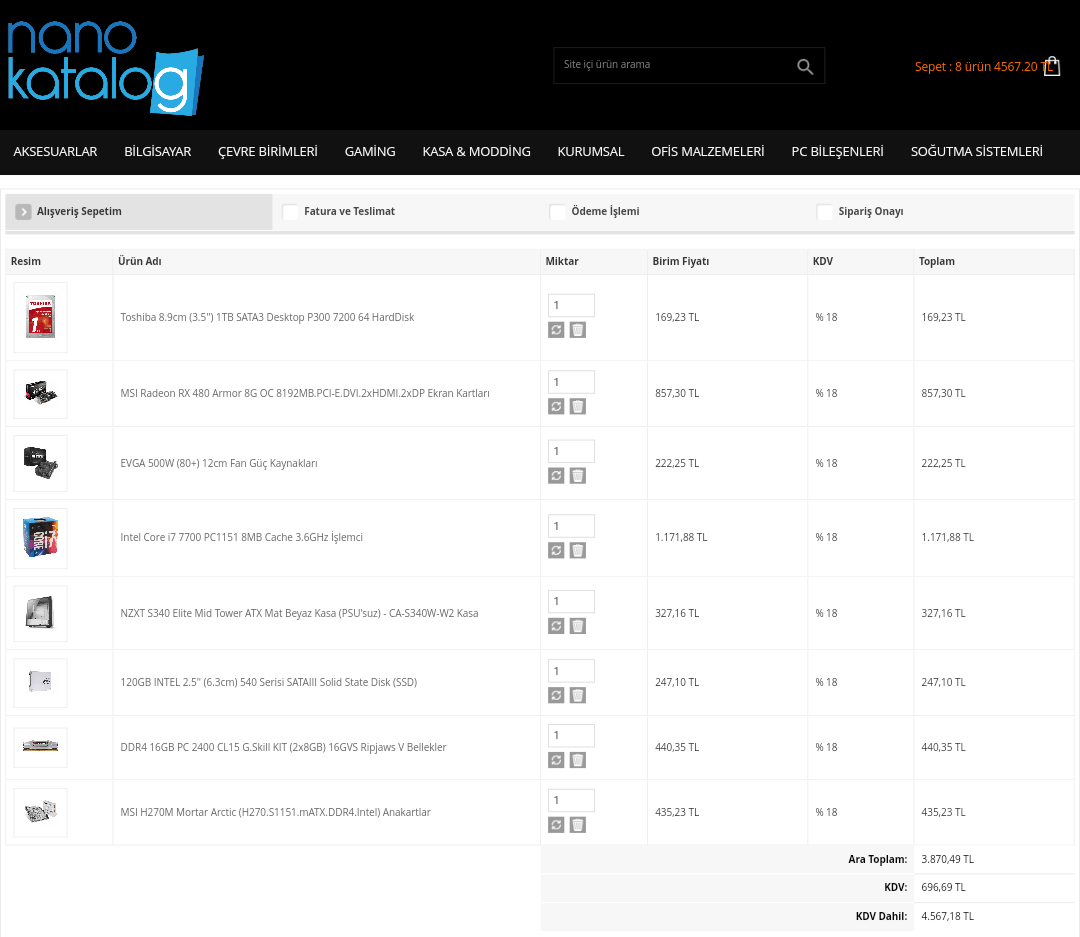The height and width of the screenshot is (937, 1080).
Task: Open the KASA & MODDİNG menu
Action: click(477, 152)
